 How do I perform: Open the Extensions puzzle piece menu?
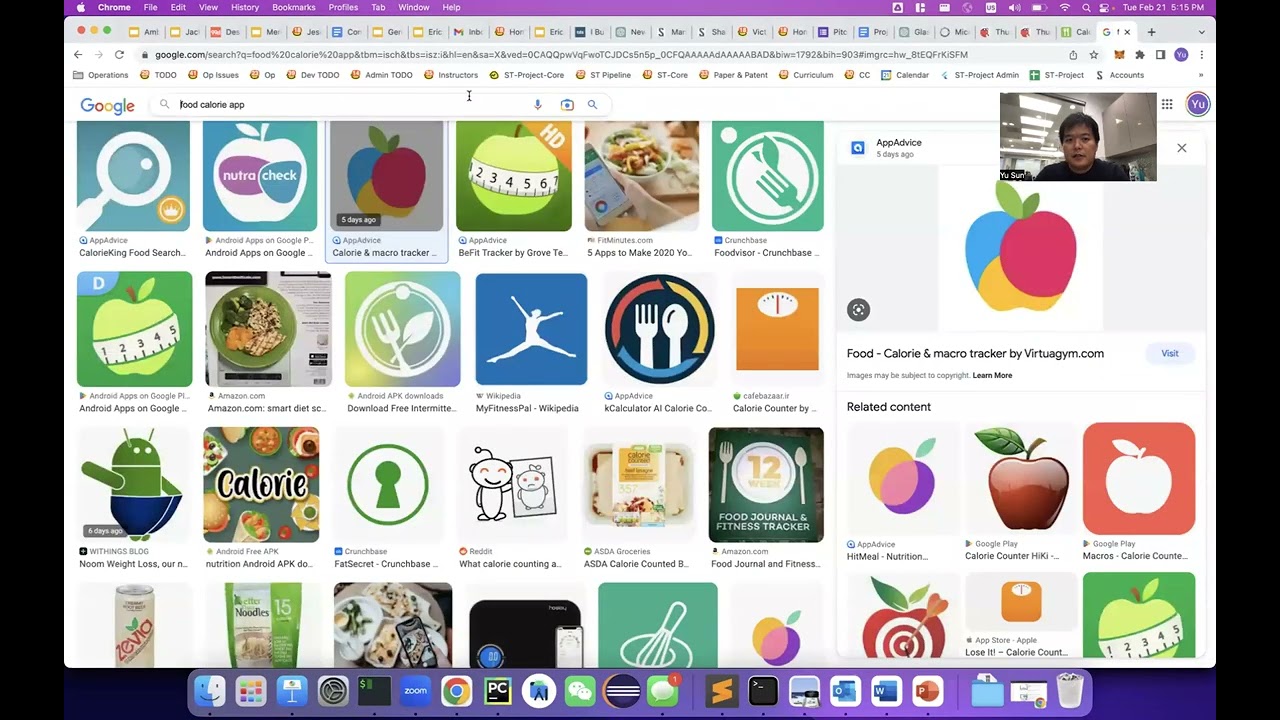click(1139, 55)
